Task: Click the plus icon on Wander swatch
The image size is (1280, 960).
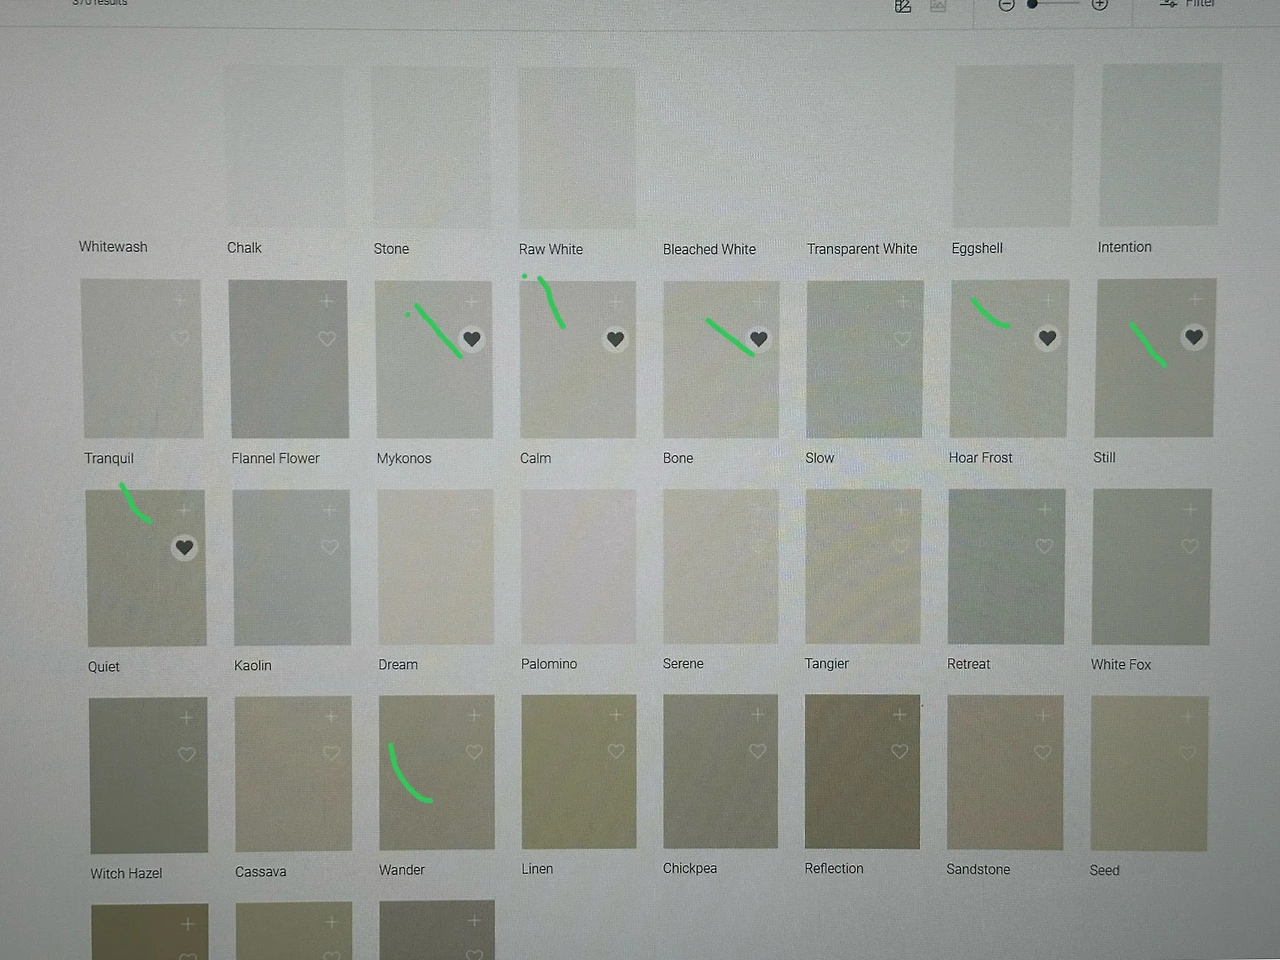Action: coord(474,715)
